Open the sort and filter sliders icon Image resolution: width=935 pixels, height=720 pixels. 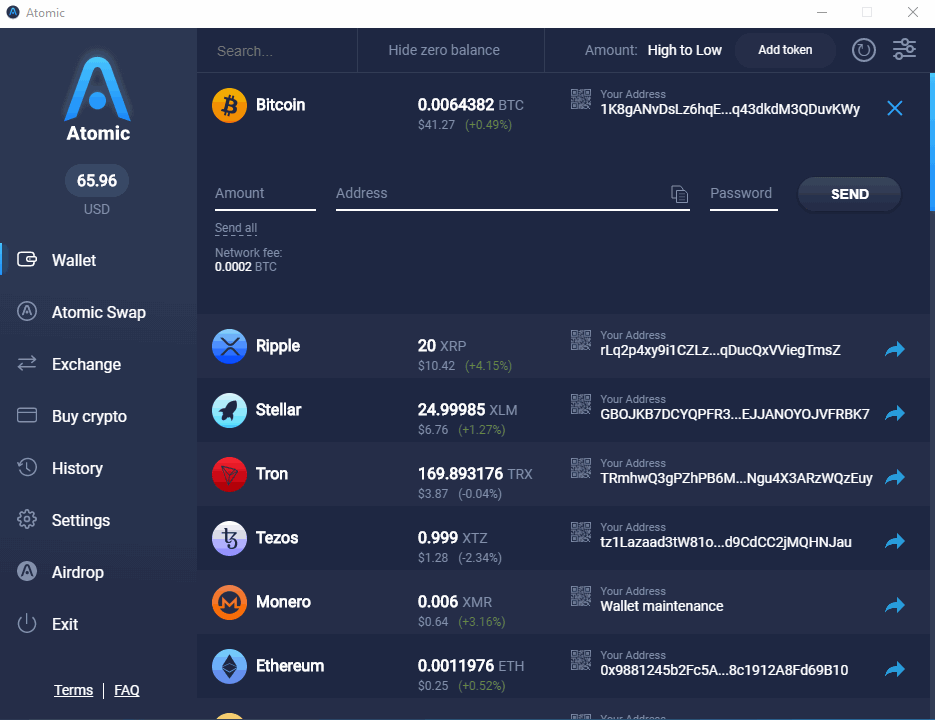[904, 48]
